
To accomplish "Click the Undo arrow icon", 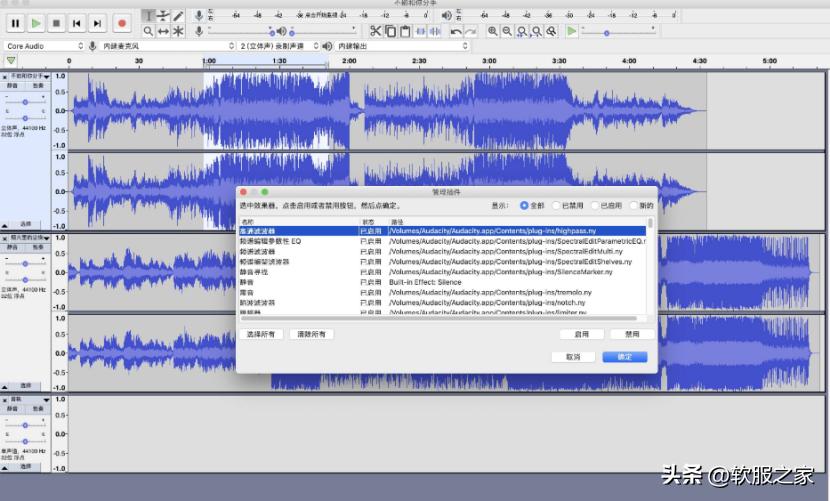I will point(456,31).
